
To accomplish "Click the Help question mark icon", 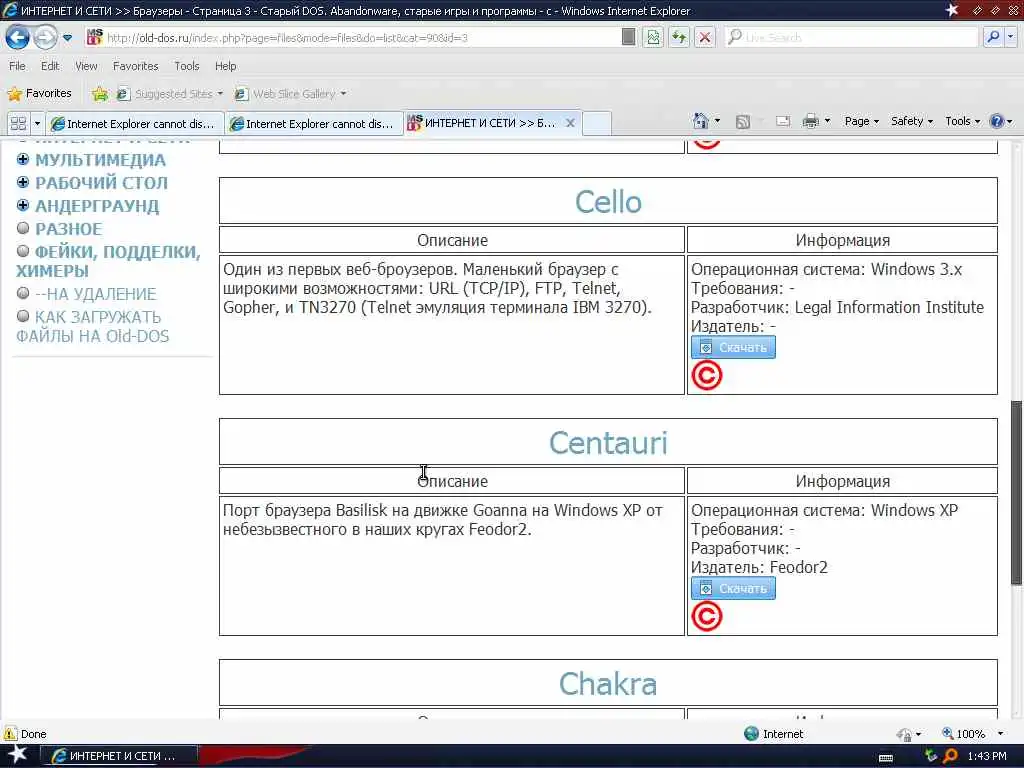I will pos(997,121).
